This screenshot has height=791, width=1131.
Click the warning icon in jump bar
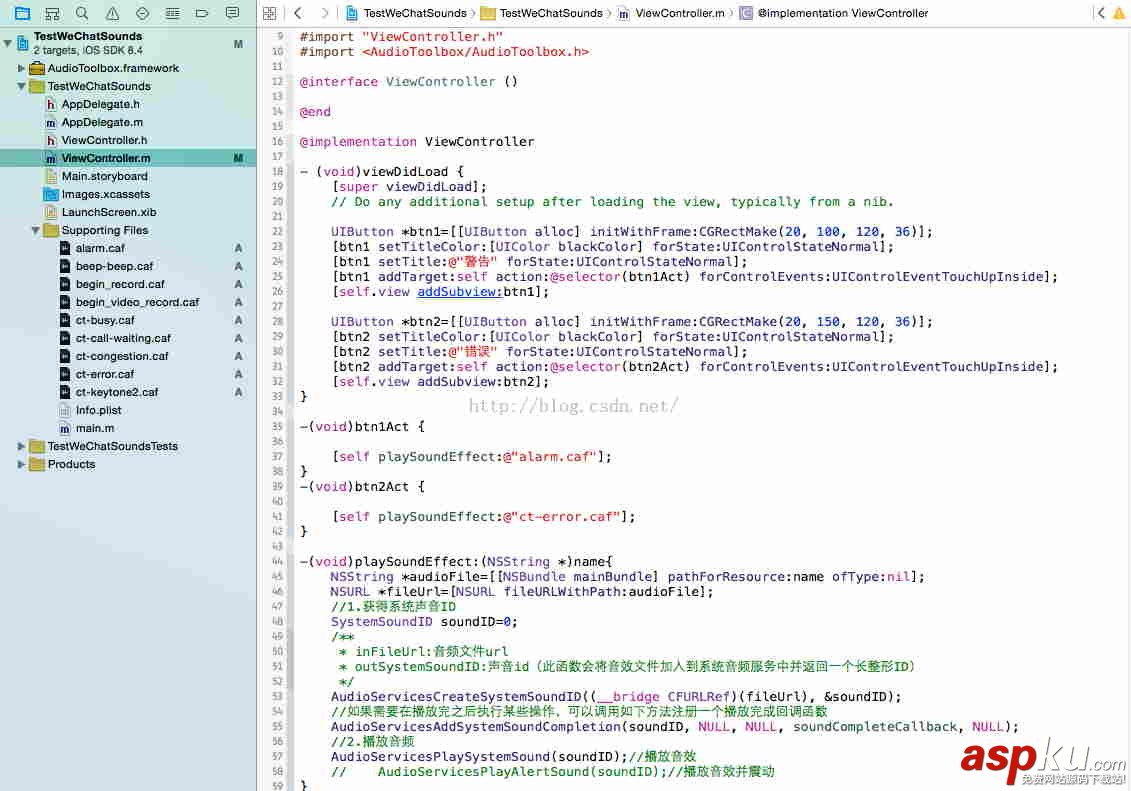1119,13
